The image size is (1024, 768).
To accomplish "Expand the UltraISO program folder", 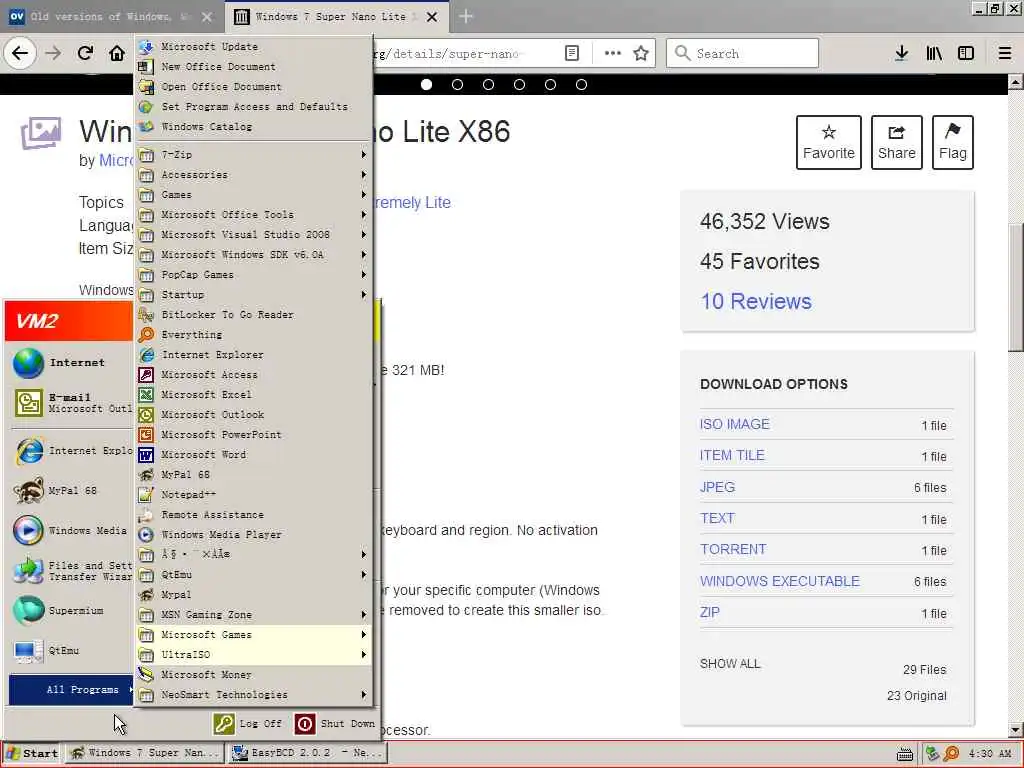I will [x=253, y=654].
